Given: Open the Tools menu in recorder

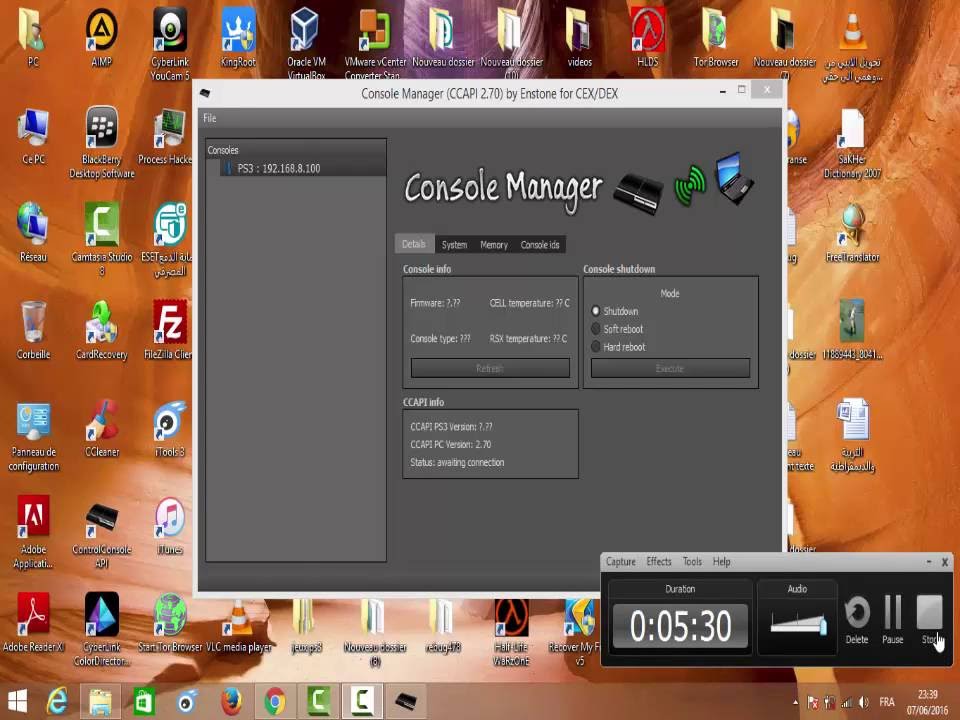Looking at the screenshot, I should point(692,561).
